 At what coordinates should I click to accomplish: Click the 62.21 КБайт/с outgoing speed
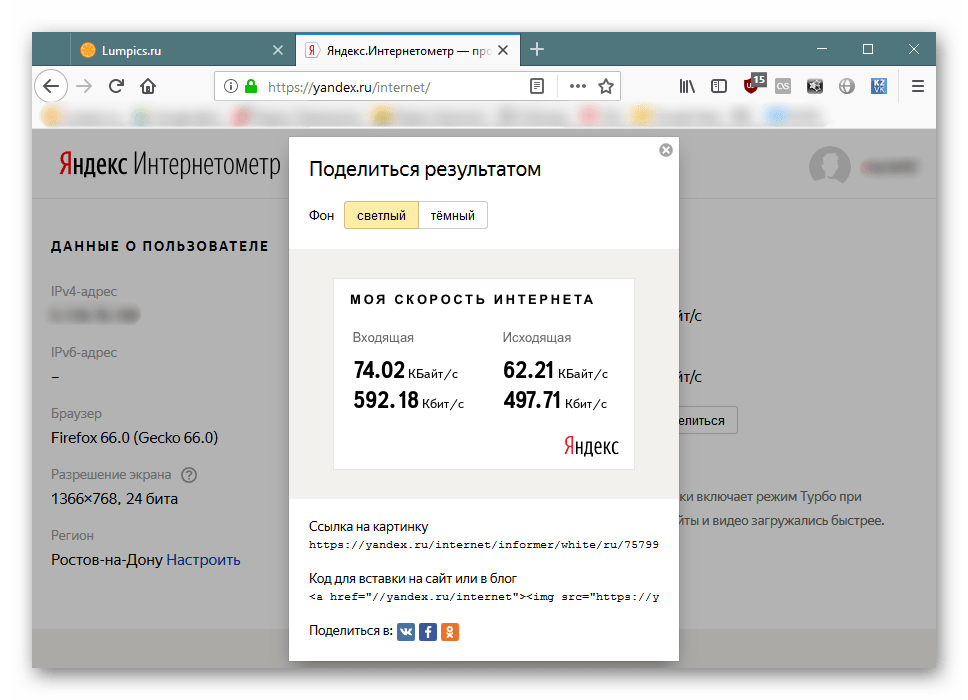tap(556, 370)
